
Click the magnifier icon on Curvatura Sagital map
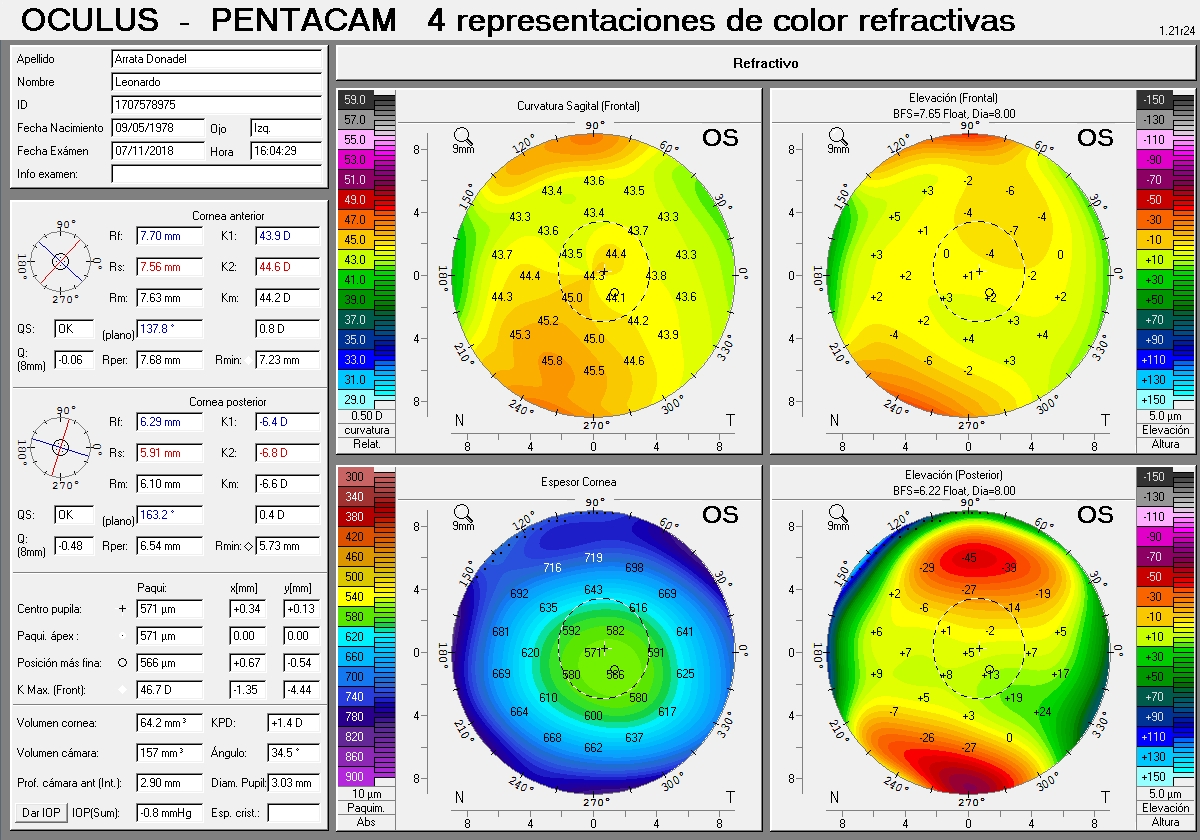pyautogui.click(x=463, y=136)
